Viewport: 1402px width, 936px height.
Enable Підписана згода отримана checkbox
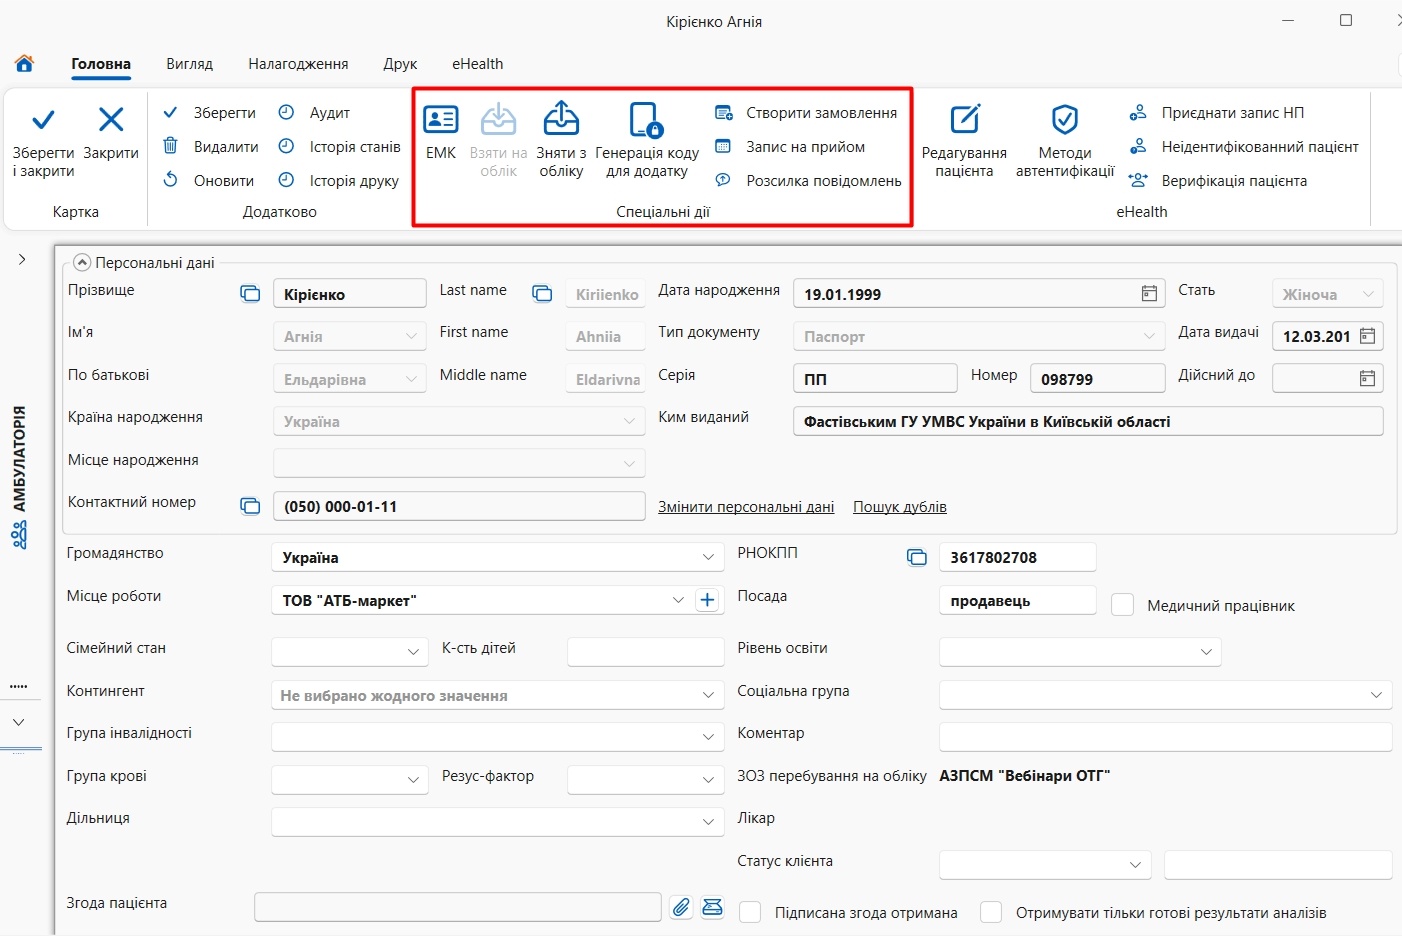750,912
